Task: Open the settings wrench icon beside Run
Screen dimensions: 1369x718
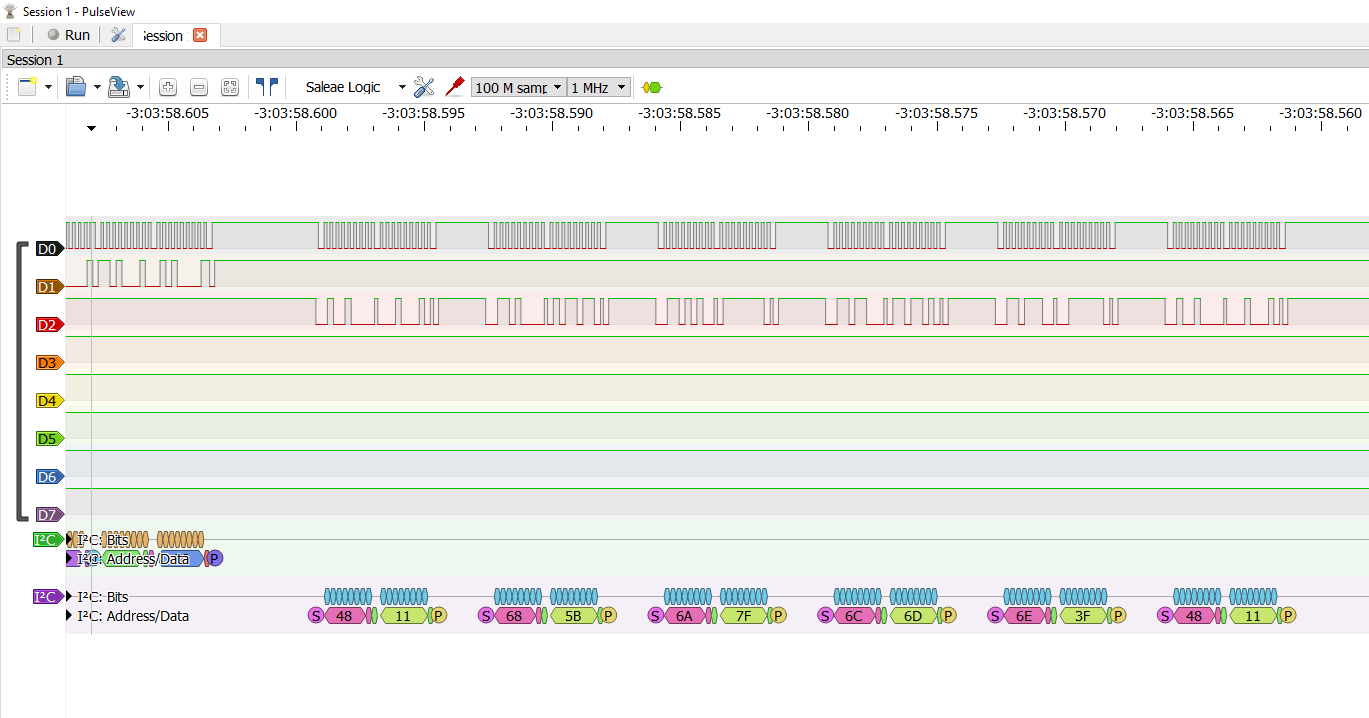Action: point(118,35)
